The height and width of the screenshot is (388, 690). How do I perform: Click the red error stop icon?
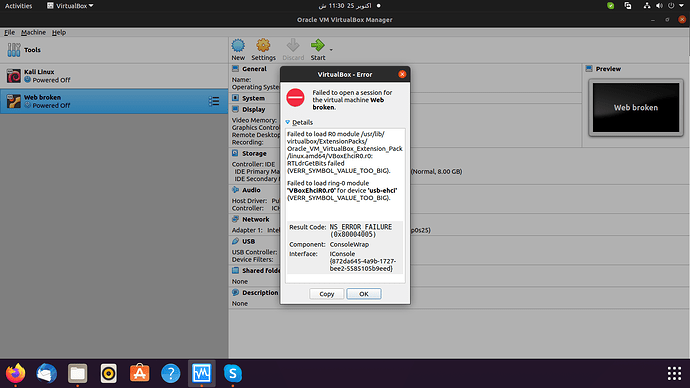[295, 97]
